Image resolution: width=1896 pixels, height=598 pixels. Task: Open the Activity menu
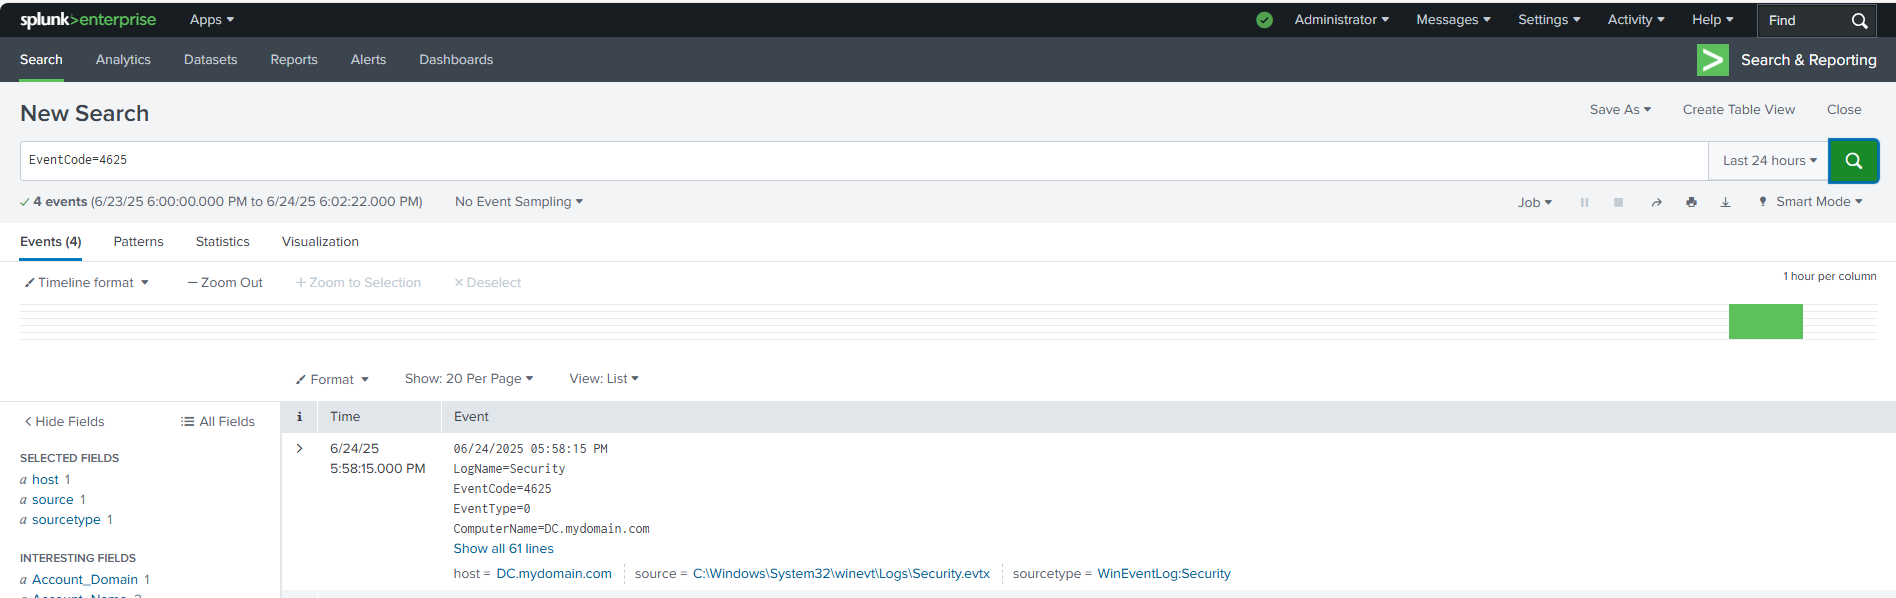click(1636, 20)
